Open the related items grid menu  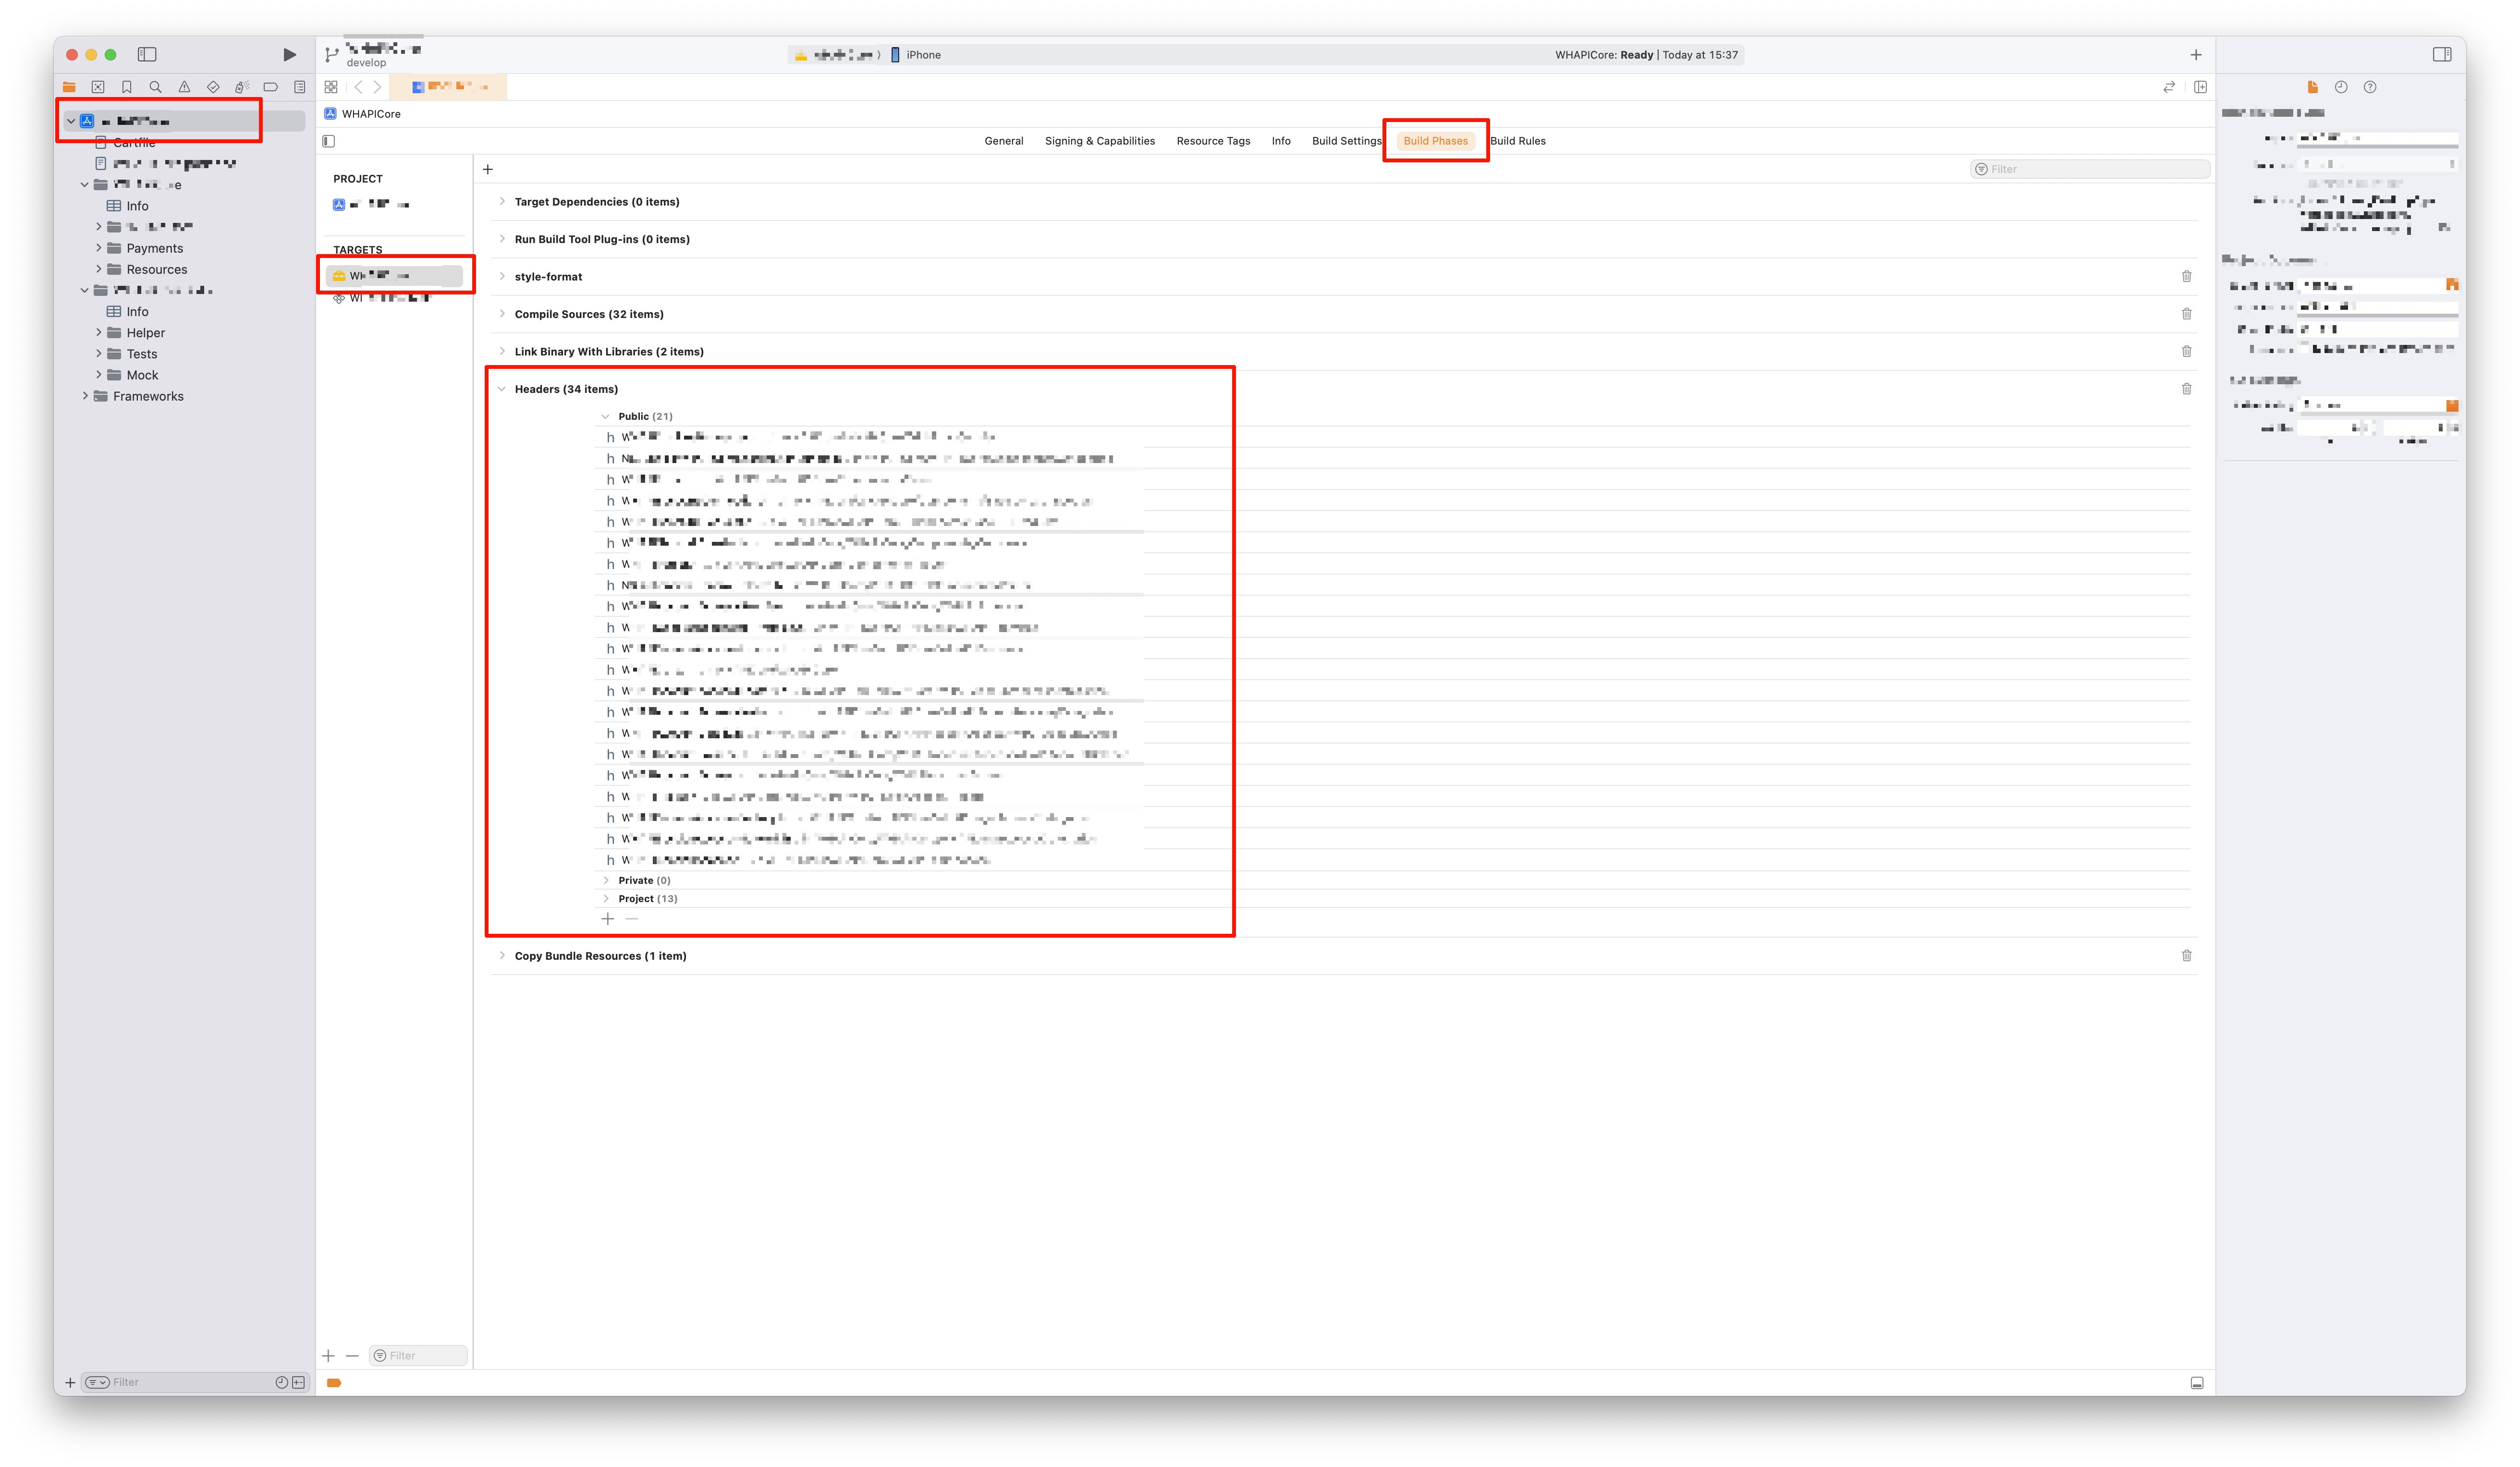click(x=331, y=87)
